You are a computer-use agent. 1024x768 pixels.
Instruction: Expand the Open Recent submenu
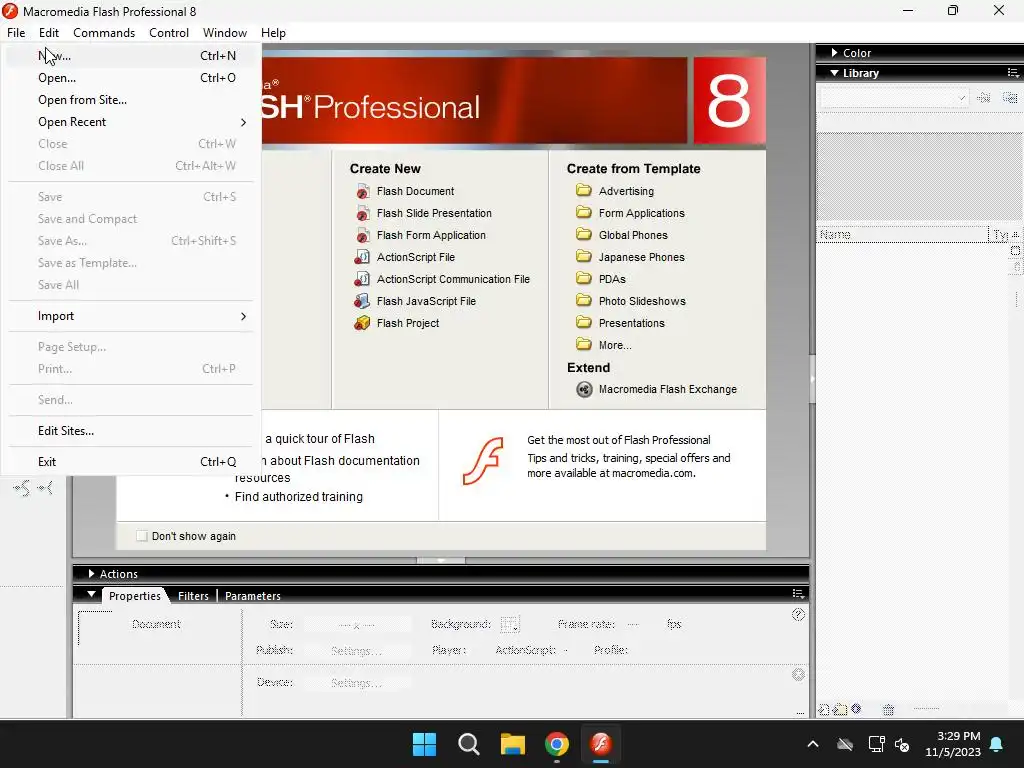coord(130,122)
